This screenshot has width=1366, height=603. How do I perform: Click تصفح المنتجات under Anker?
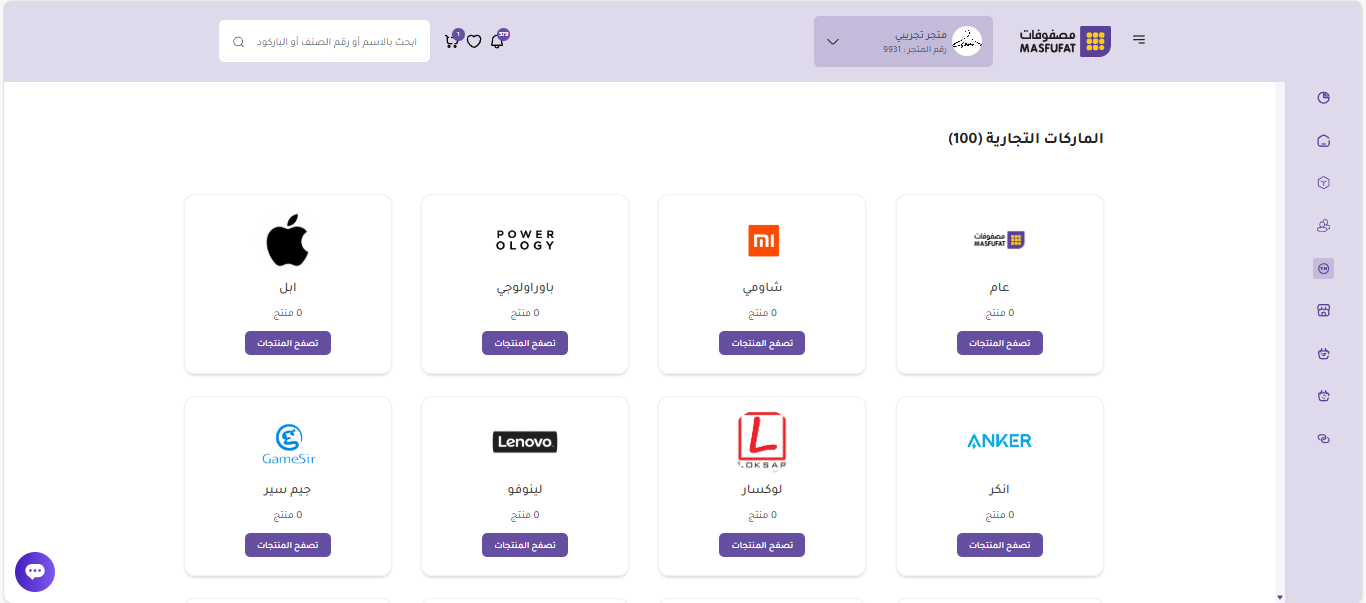(999, 545)
